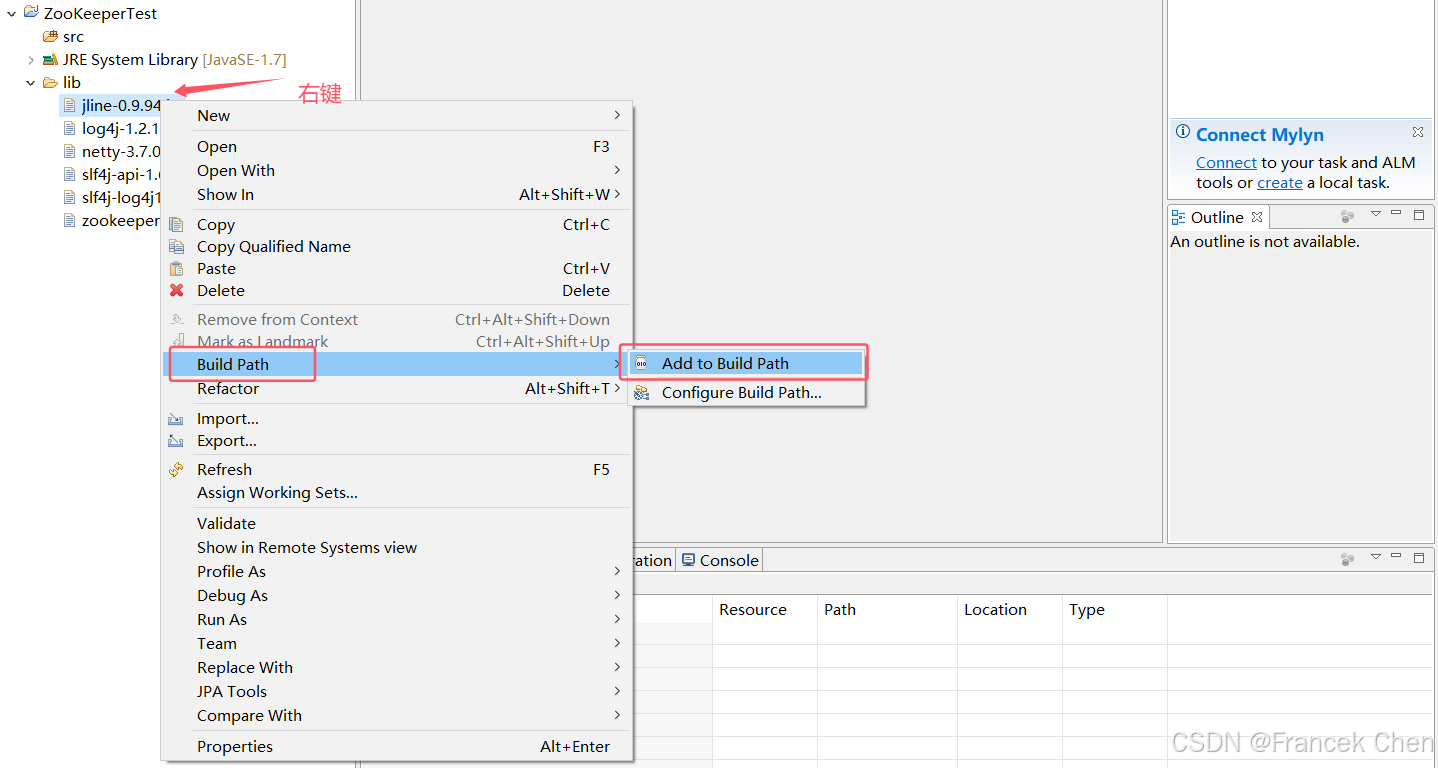This screenshot has height=768, width=1438.
Task: Click the JRE System Library icon
Action: pos(50,60)
